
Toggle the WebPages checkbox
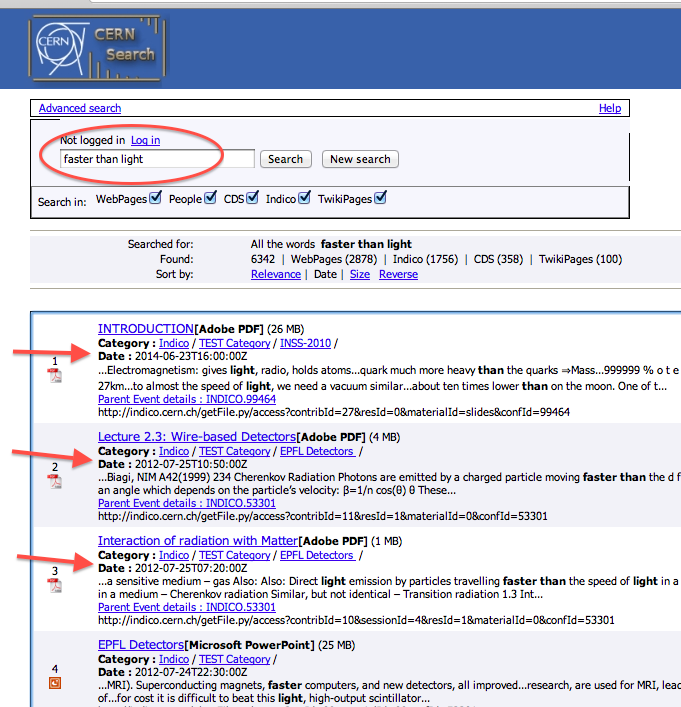[155, 197]
